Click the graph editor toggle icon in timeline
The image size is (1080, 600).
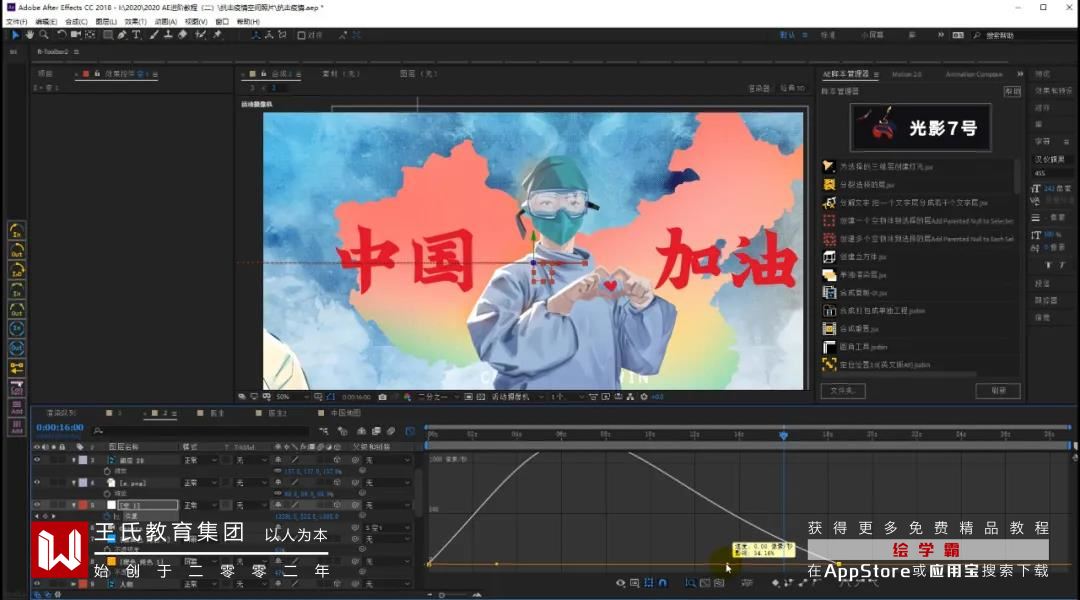pos(411,431)
